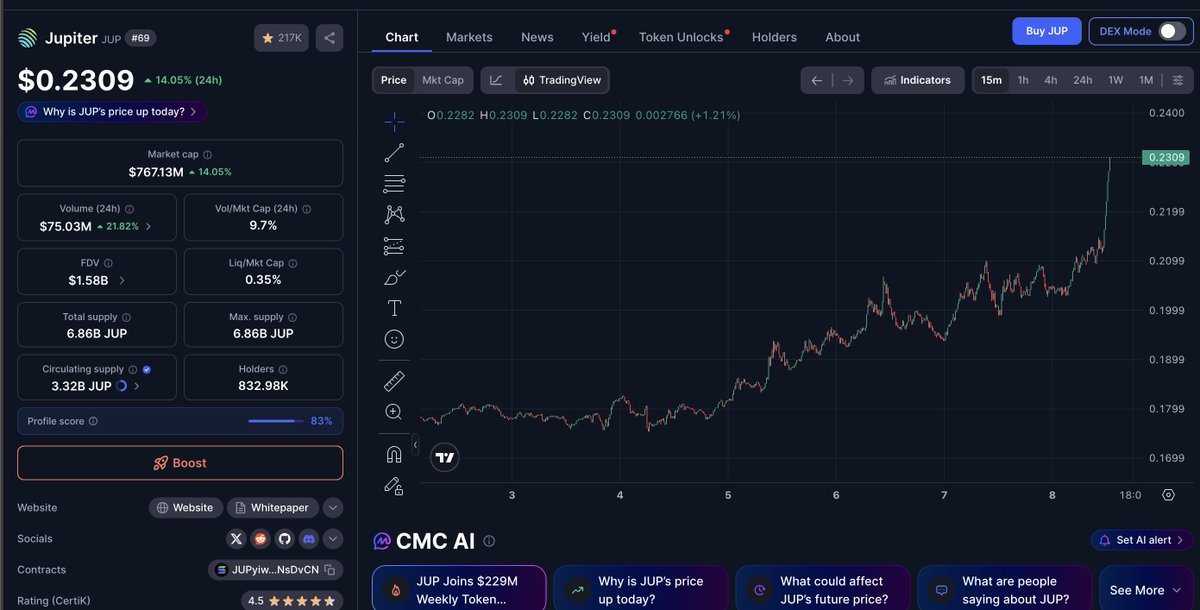Open the Yield tab
This screenshot has height=610, width=1200.
tap(597, 37)
